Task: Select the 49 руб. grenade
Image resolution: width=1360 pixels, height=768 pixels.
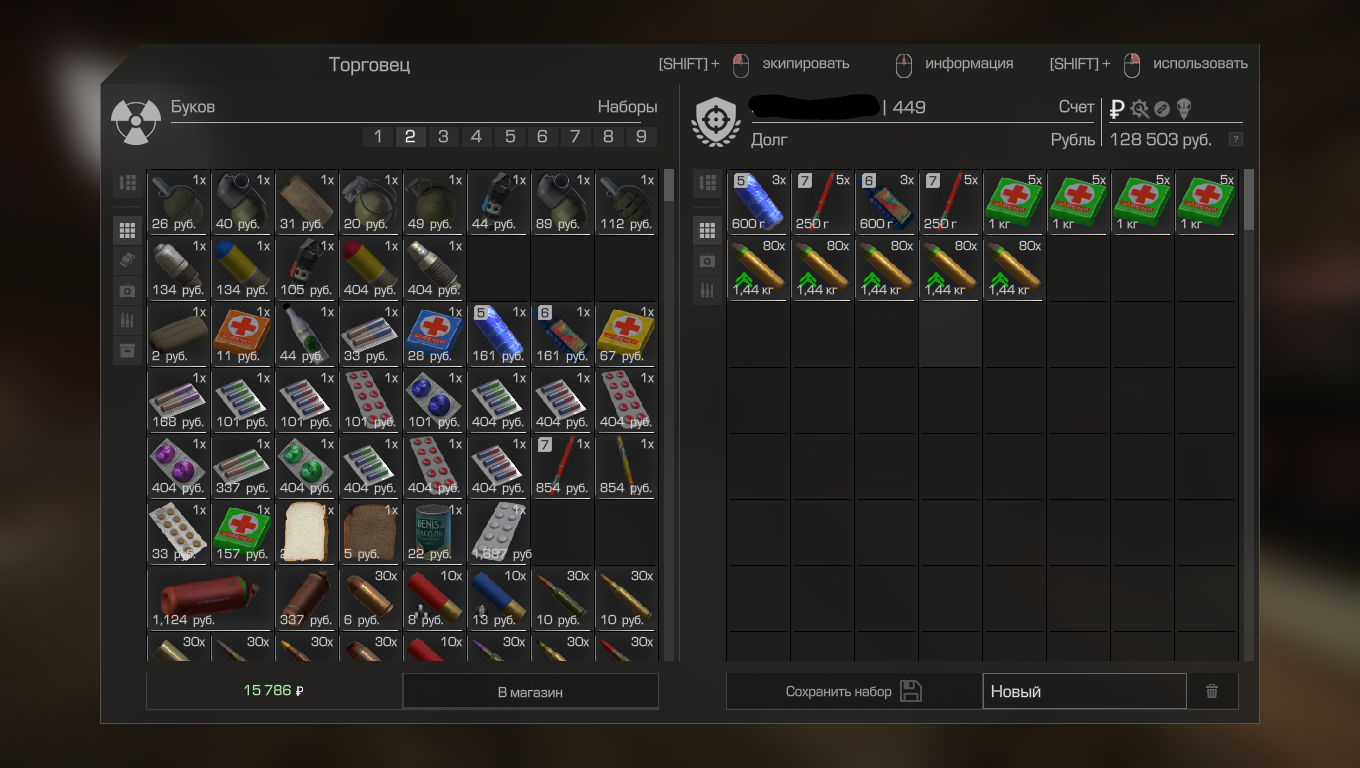Action: [435, 203]
